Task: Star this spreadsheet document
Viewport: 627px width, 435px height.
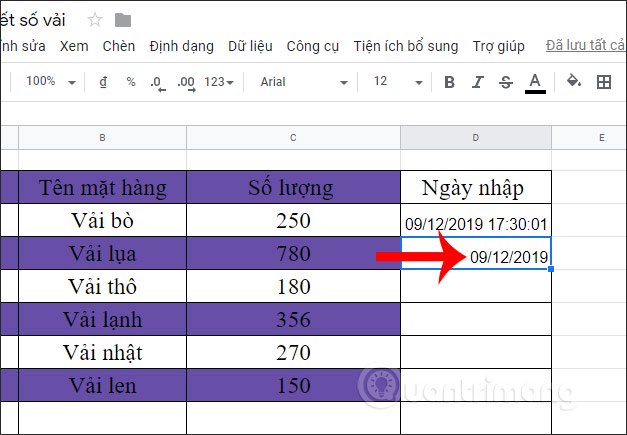Action: tap(95, 20)
